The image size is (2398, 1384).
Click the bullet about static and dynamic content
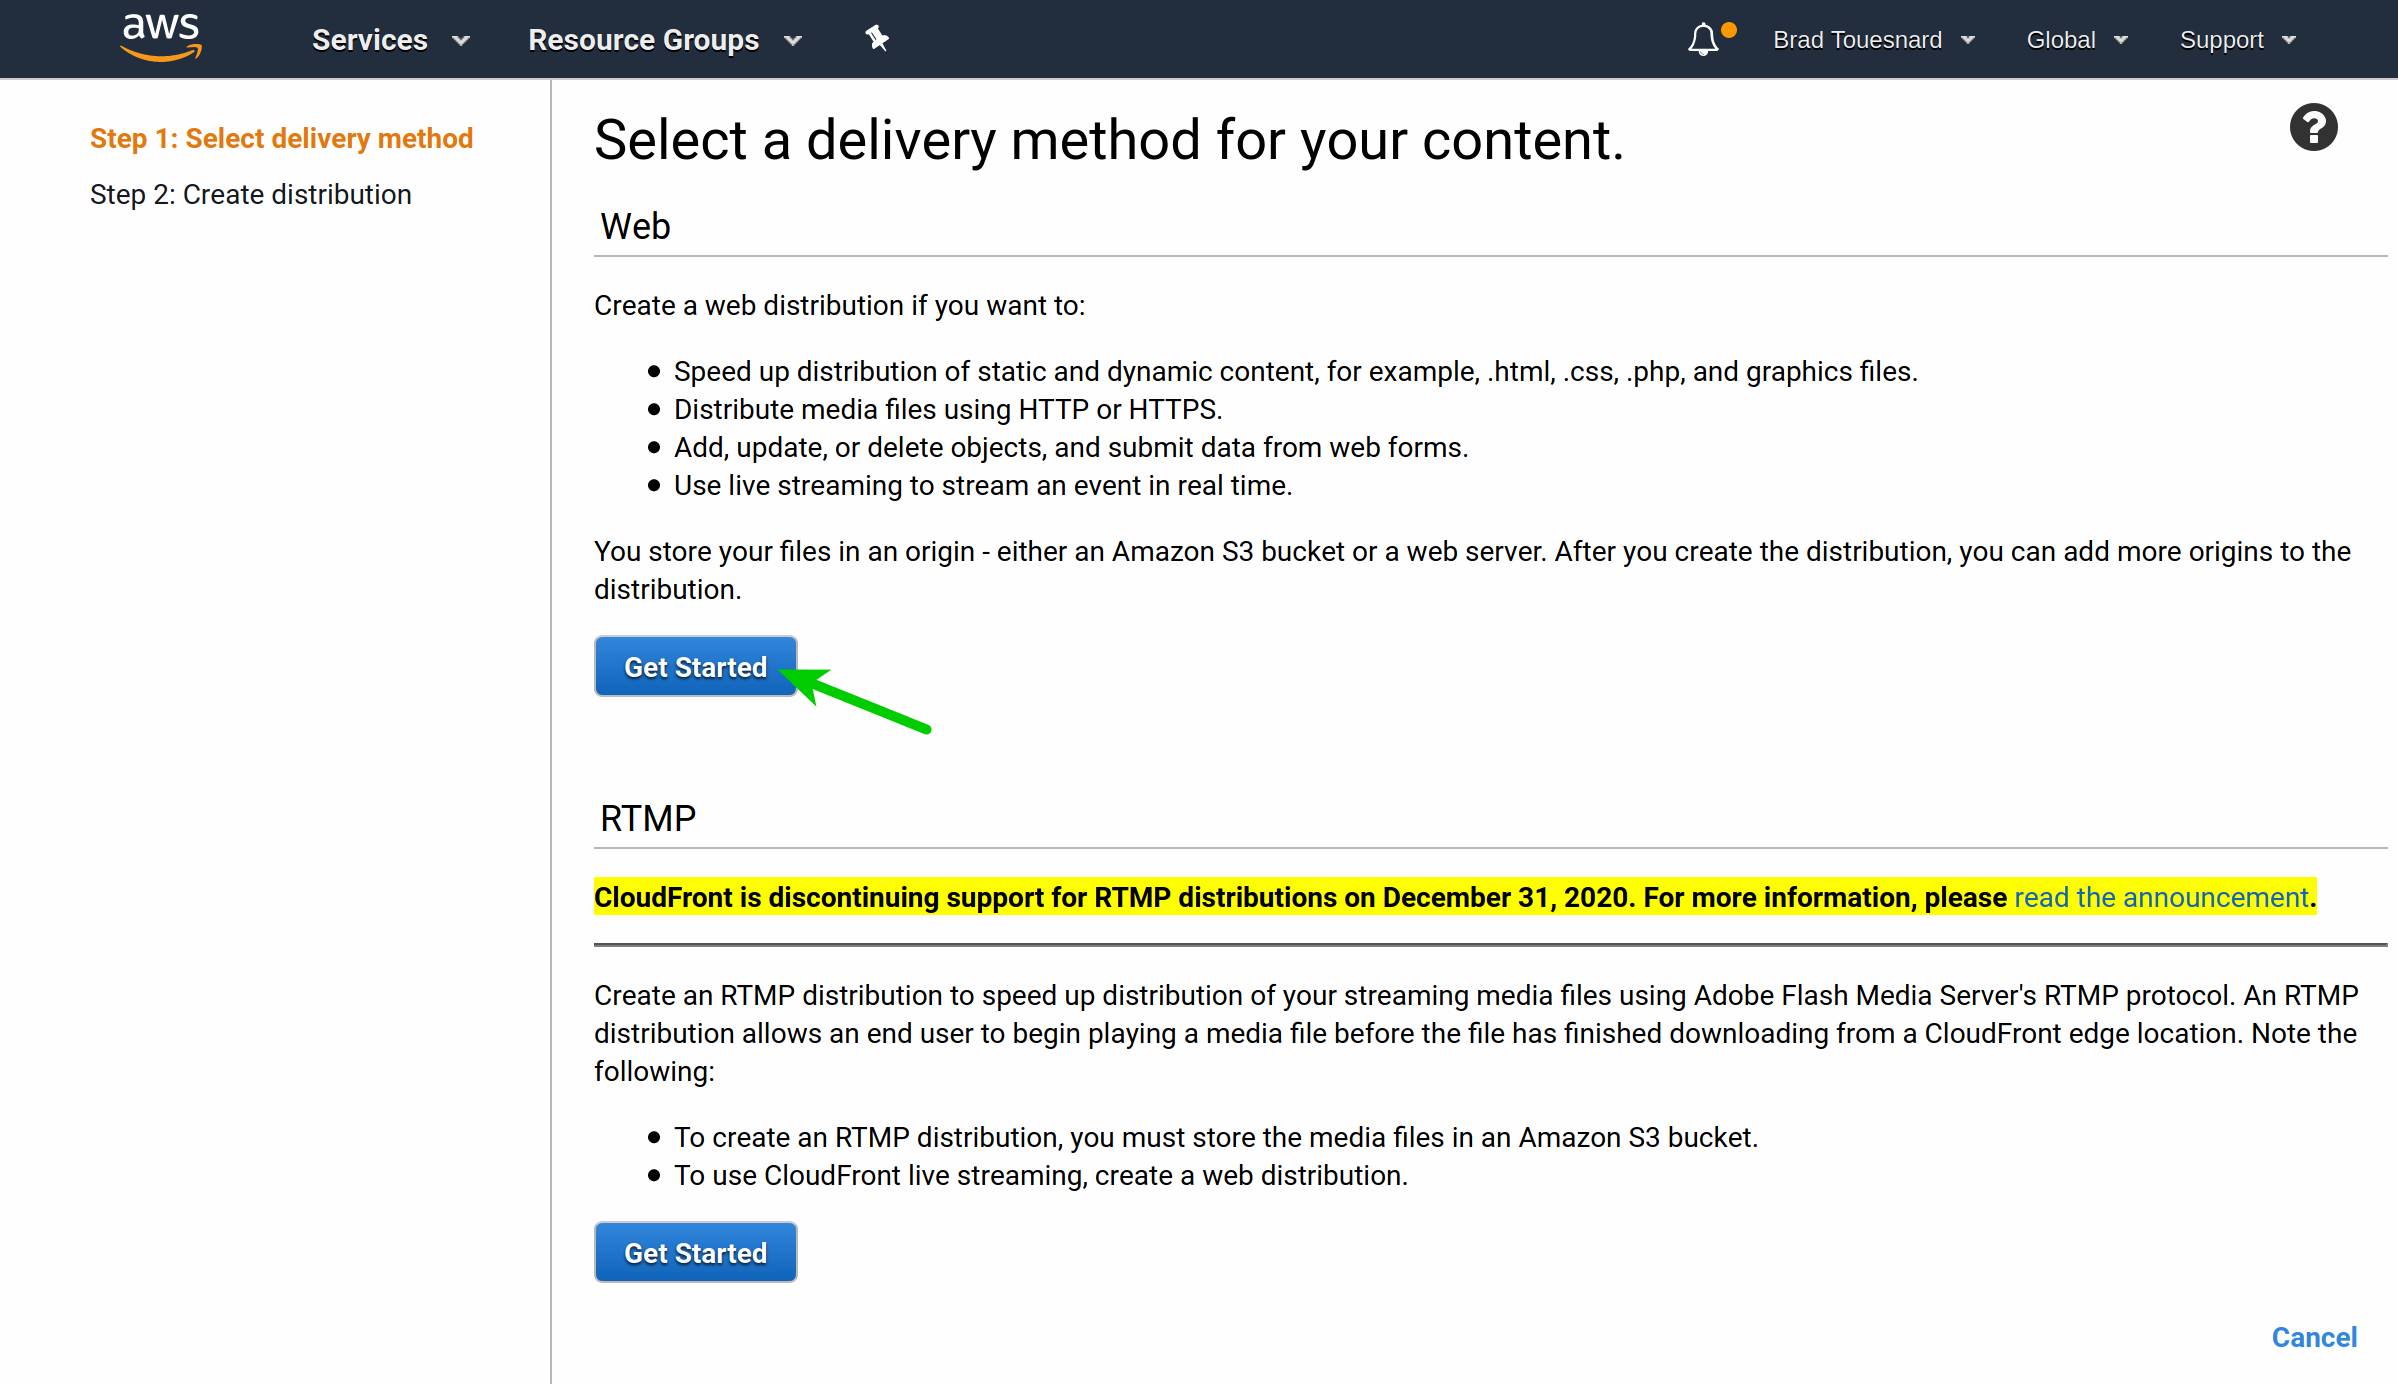click(x=1296, y=371)
